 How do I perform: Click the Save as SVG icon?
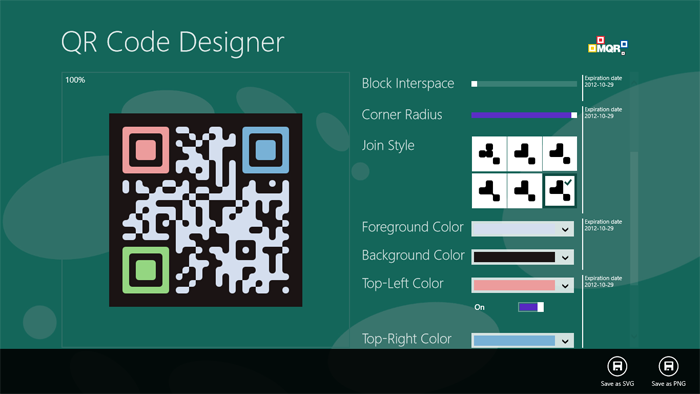[x=617, y=366]
